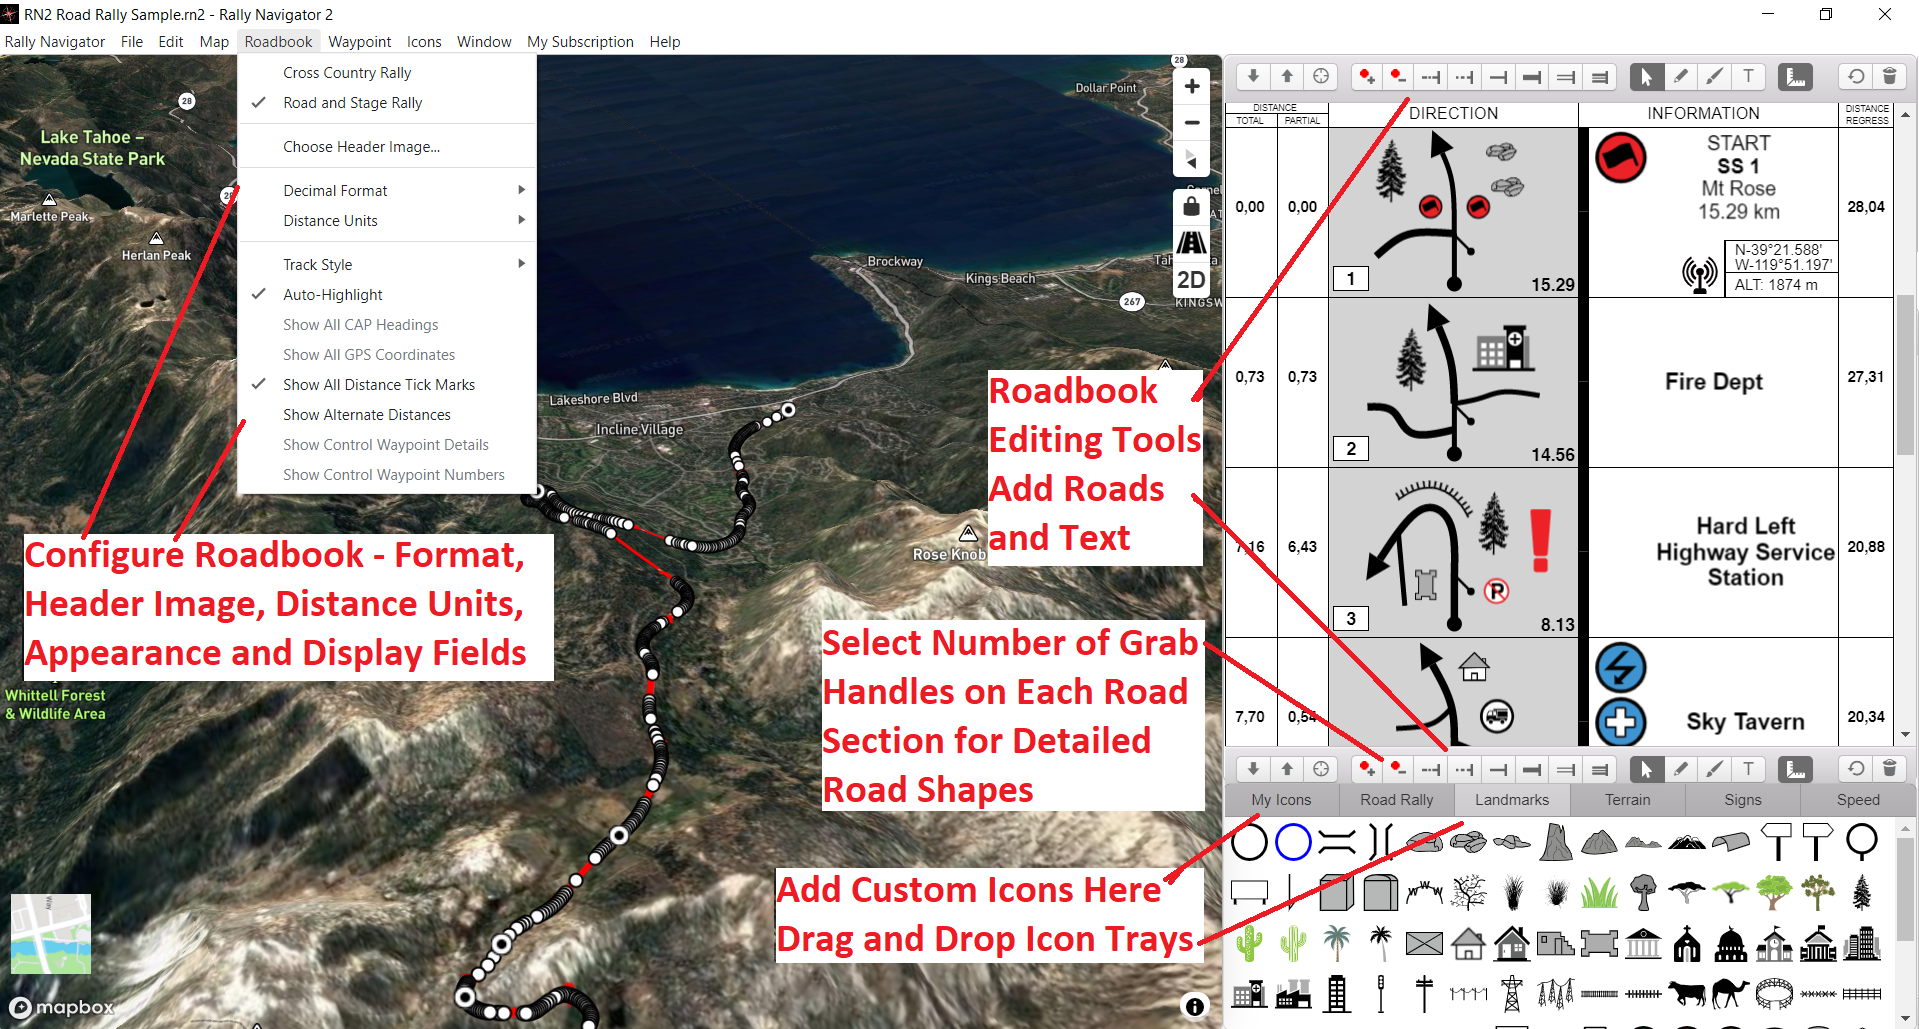
Task: Open the Icons menu
Action: click(424, 42)
